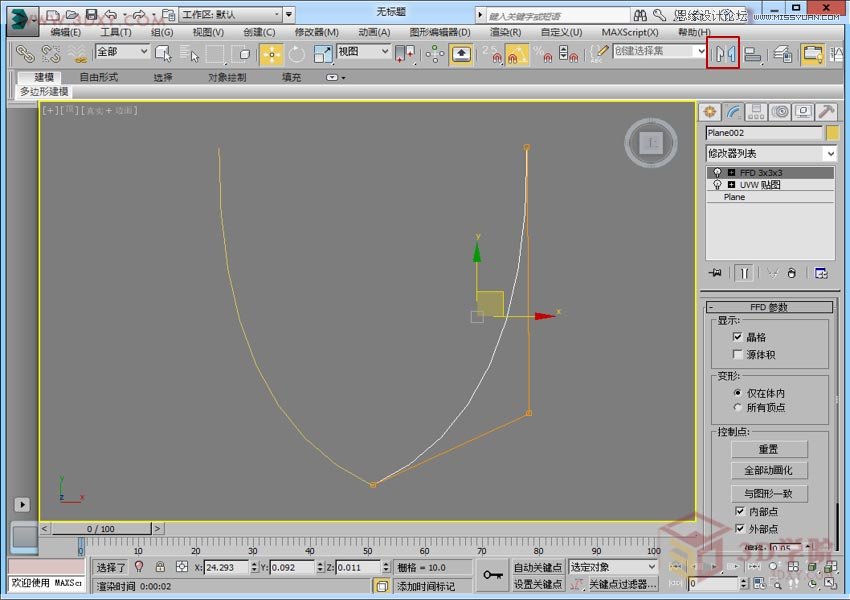This screenshot has width=850, height=600.
Task: Click the Align tool icon
Action: [x=752, y=54]
